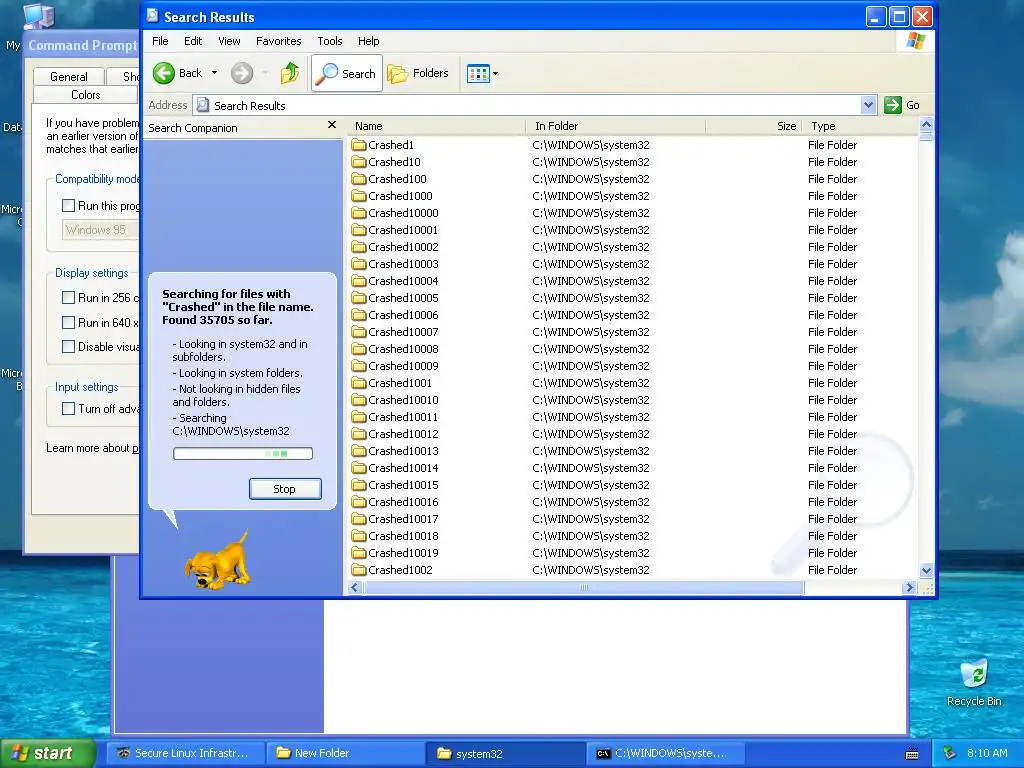Open the Help menu
This screenshot has height=768, width=1024.
pos(368,41)
